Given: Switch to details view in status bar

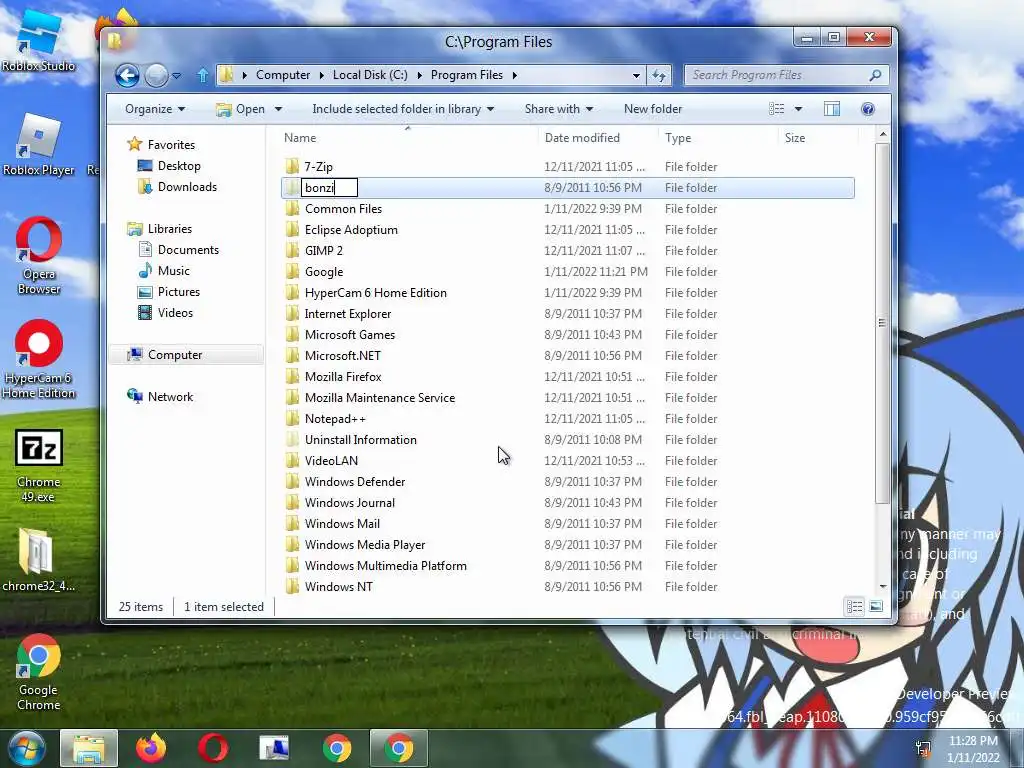Looking at the screenshot, I should coord(854,607).
